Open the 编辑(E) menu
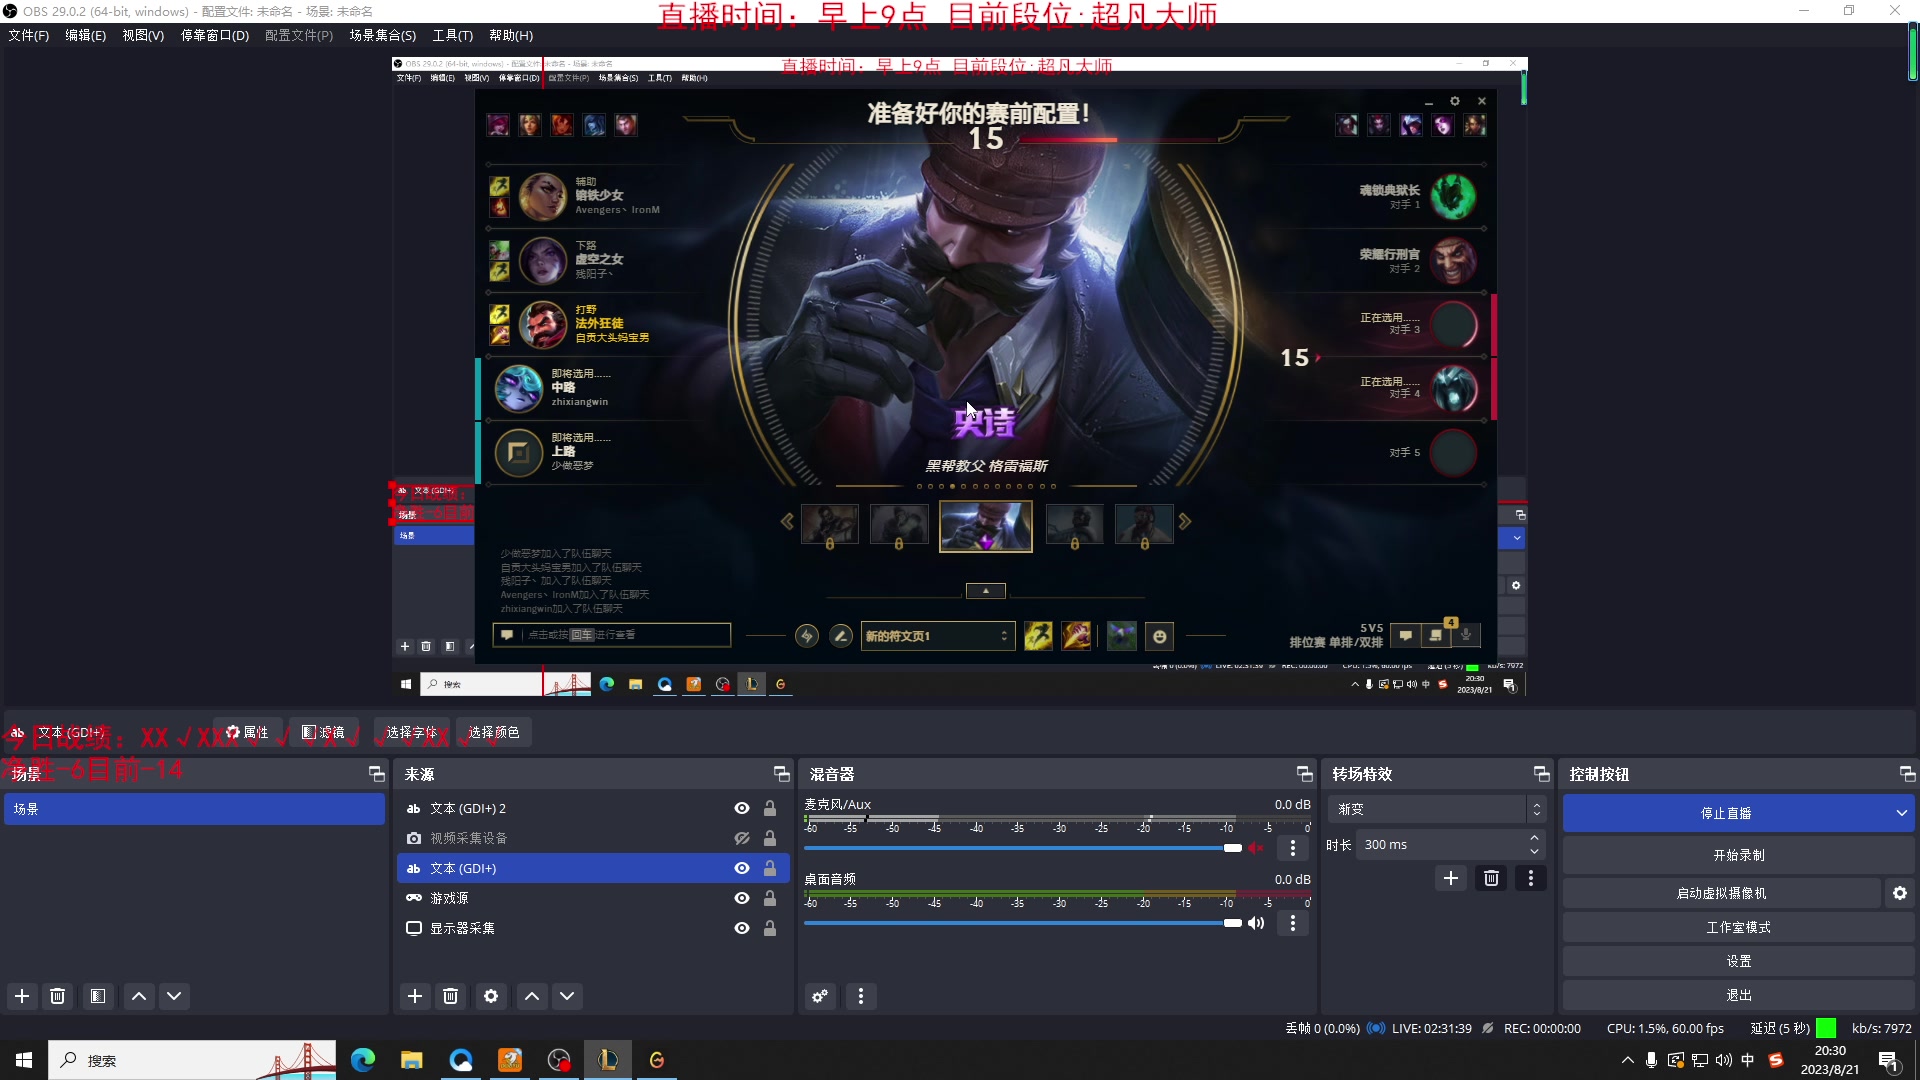The width and height of the screenshot is (1920, 1080). [86, 35]
